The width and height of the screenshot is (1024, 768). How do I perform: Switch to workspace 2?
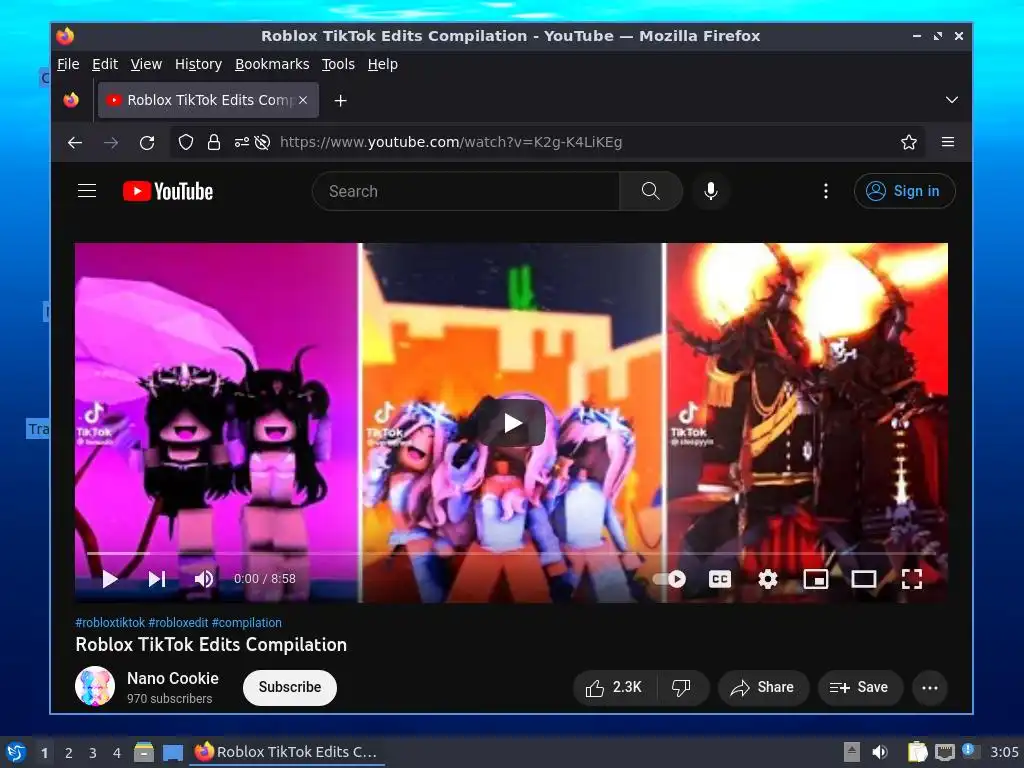[x=69, y=753]
